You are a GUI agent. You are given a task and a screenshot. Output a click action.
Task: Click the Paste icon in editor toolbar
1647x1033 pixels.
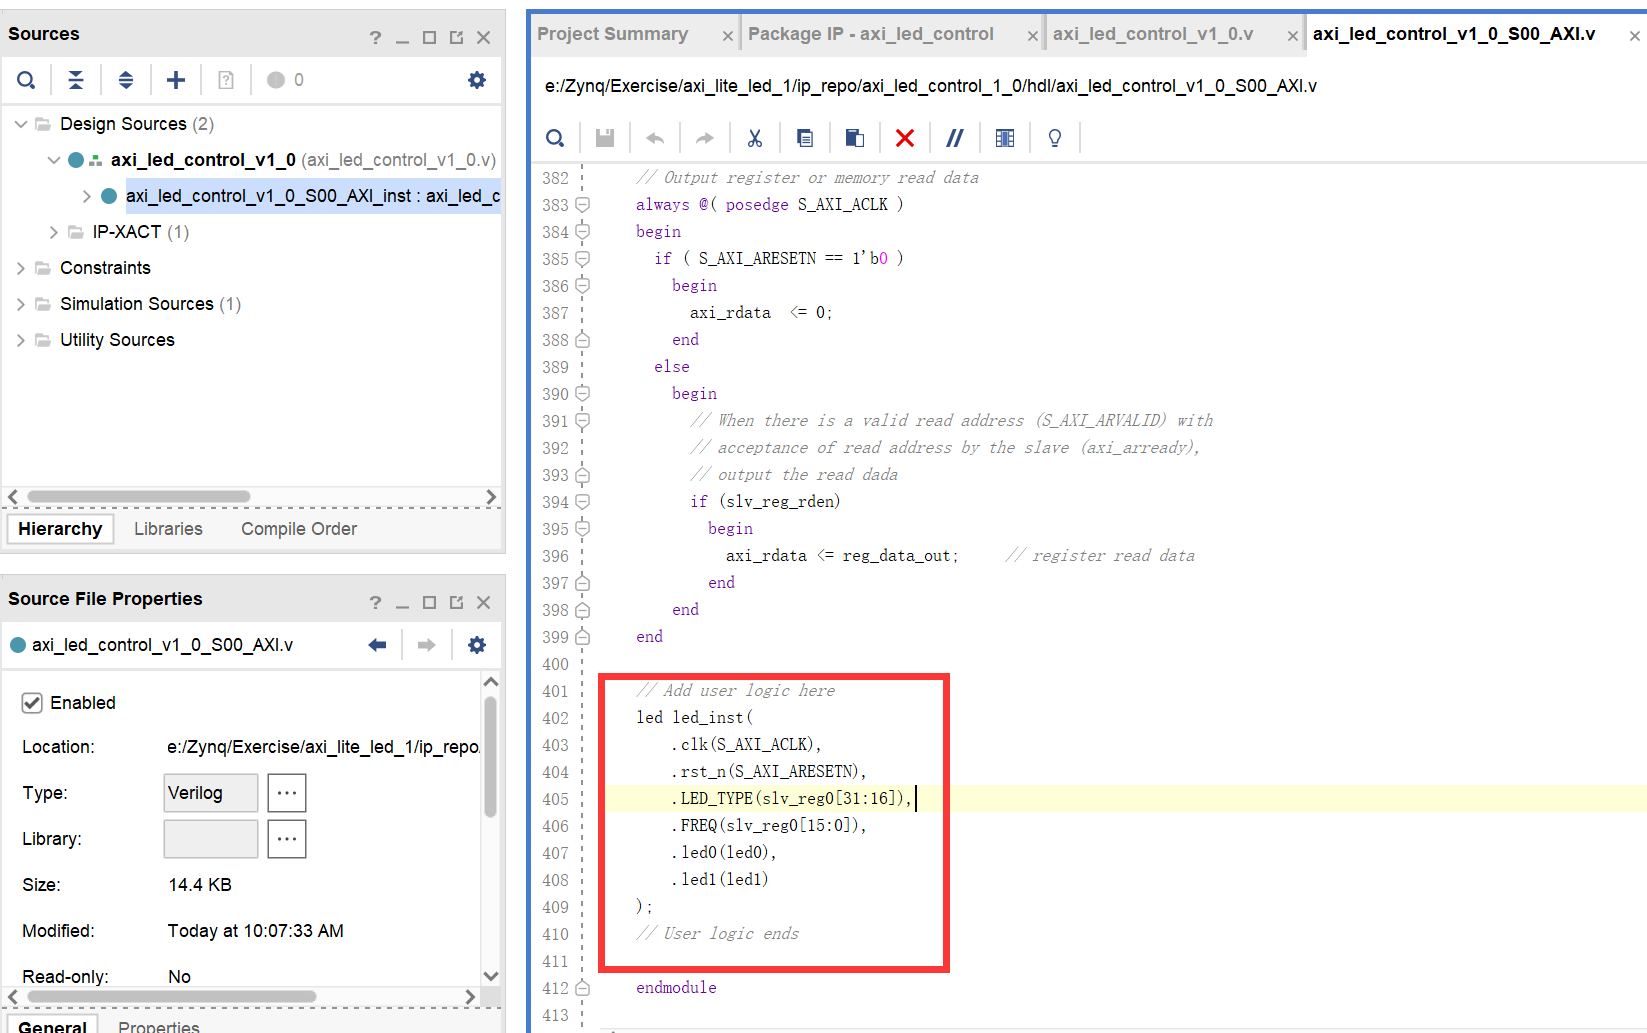coord(855,138)
